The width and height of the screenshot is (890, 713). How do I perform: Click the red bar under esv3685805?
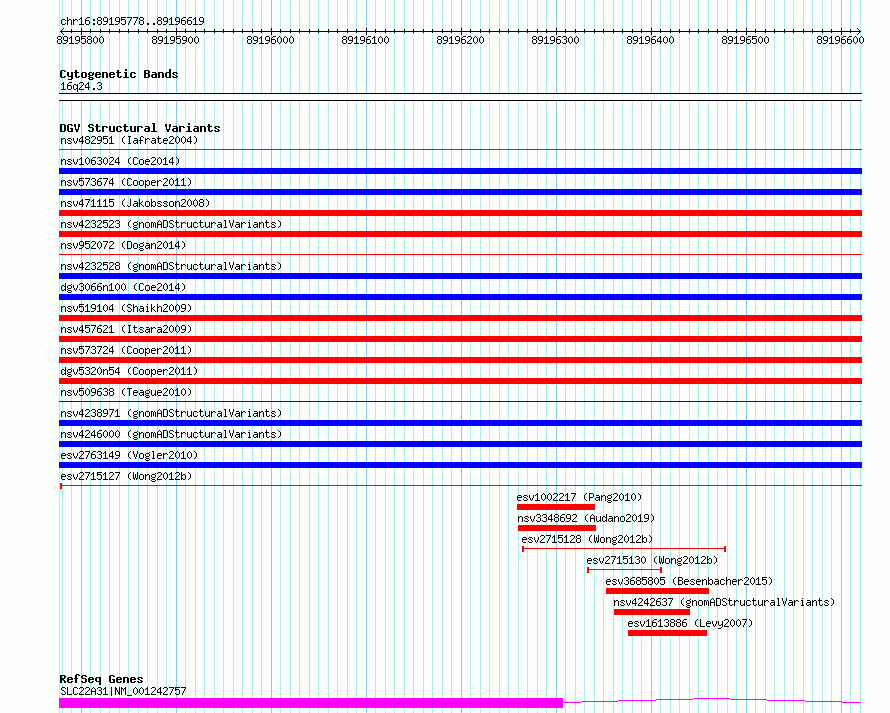coord(657,591)
